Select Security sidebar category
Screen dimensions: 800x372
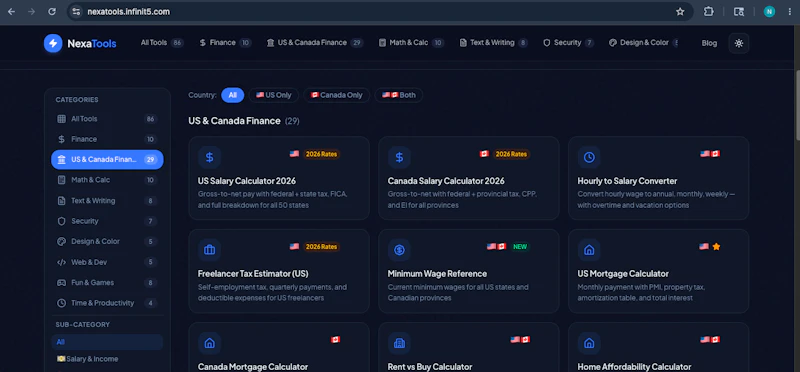107,221
